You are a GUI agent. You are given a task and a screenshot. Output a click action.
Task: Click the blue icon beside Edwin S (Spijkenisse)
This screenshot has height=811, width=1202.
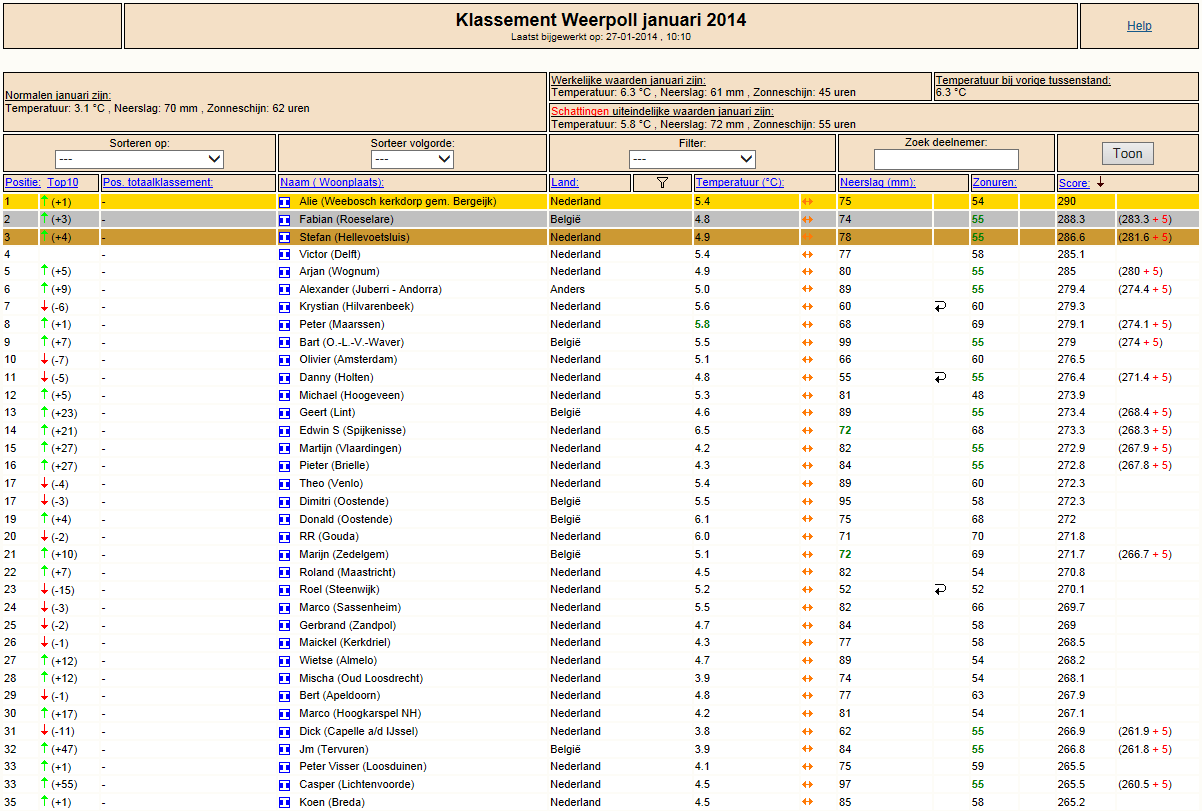click(x=285, y=431)
